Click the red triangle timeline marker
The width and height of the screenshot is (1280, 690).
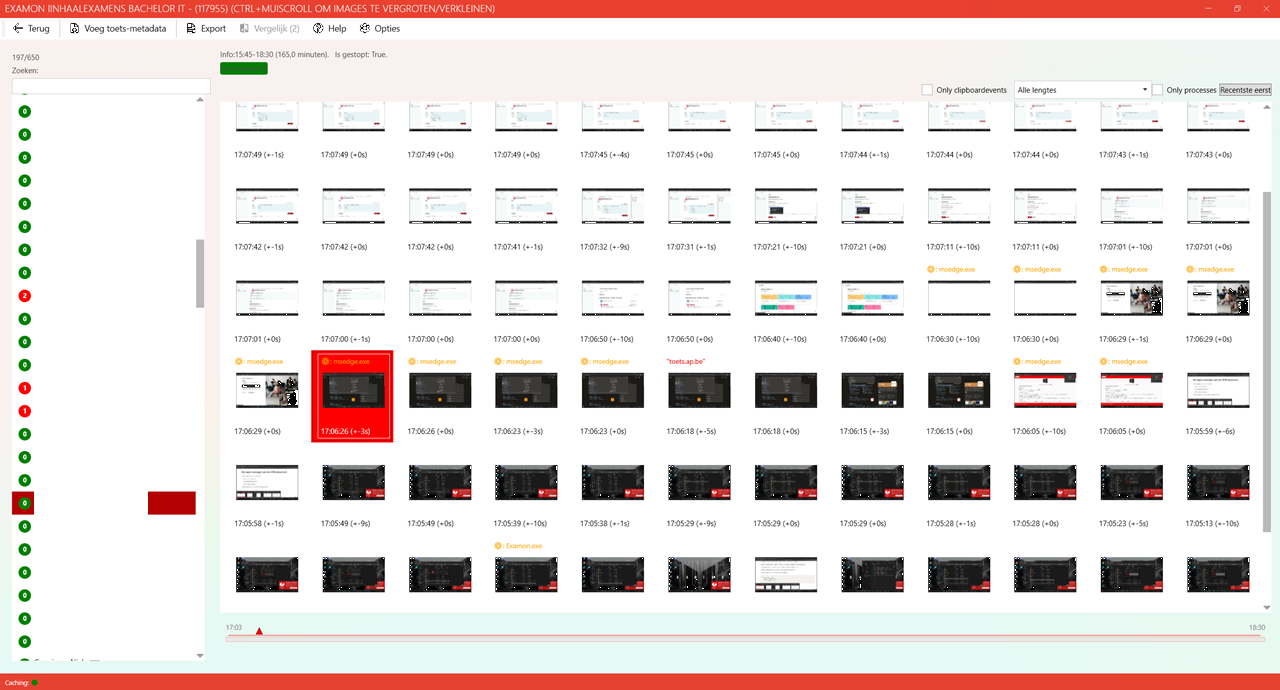[x=259, y=631]
